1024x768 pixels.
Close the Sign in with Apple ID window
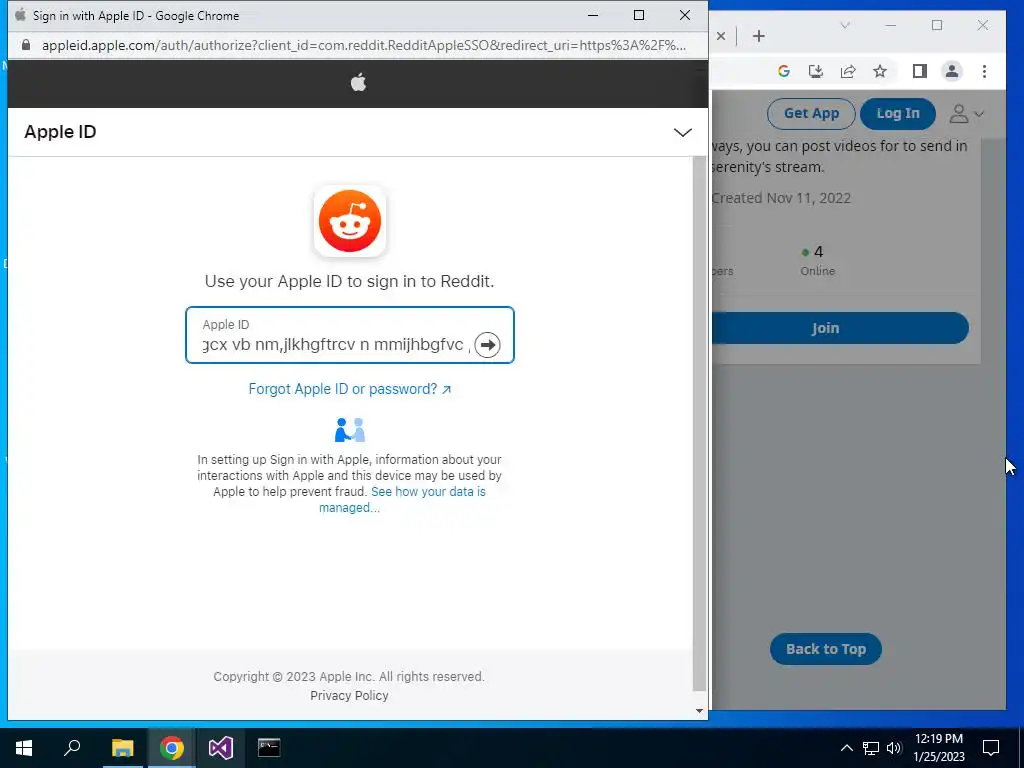[x=684, y=15]
